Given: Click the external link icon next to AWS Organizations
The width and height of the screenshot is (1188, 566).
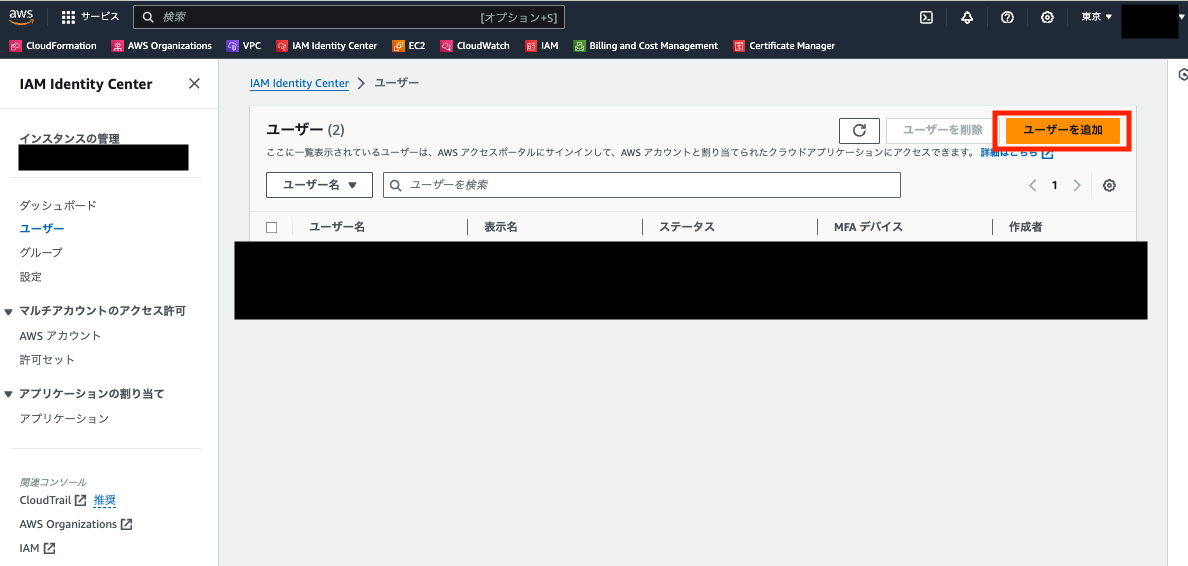Looking at the screenshot, I should [x=127, y=524].
